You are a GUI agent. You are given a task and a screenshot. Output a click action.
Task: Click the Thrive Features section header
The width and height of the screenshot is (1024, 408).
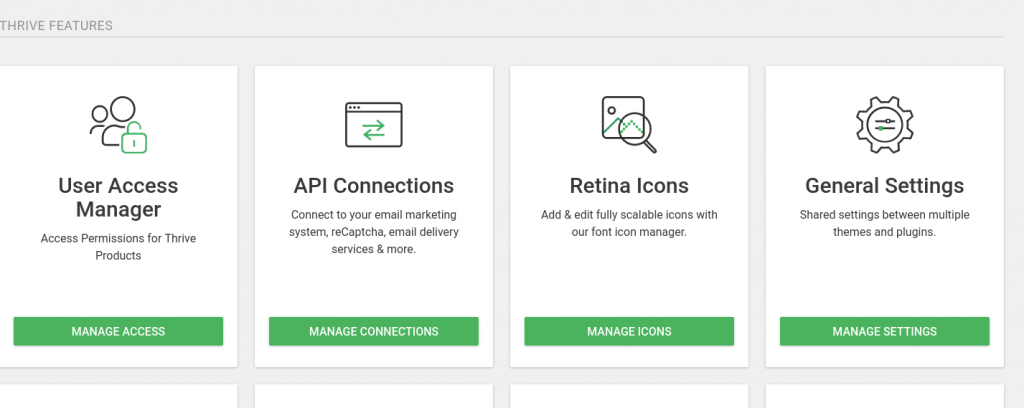tap(56, 25)
